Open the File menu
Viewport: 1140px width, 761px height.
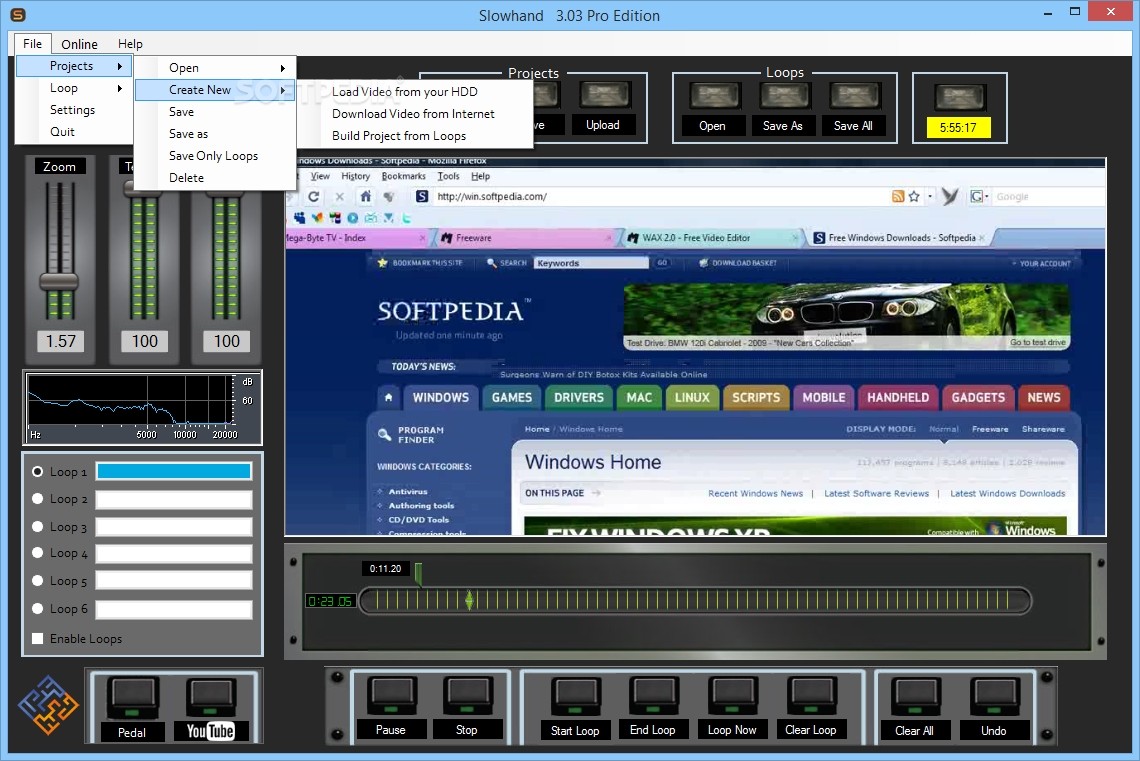click(33, 44)
